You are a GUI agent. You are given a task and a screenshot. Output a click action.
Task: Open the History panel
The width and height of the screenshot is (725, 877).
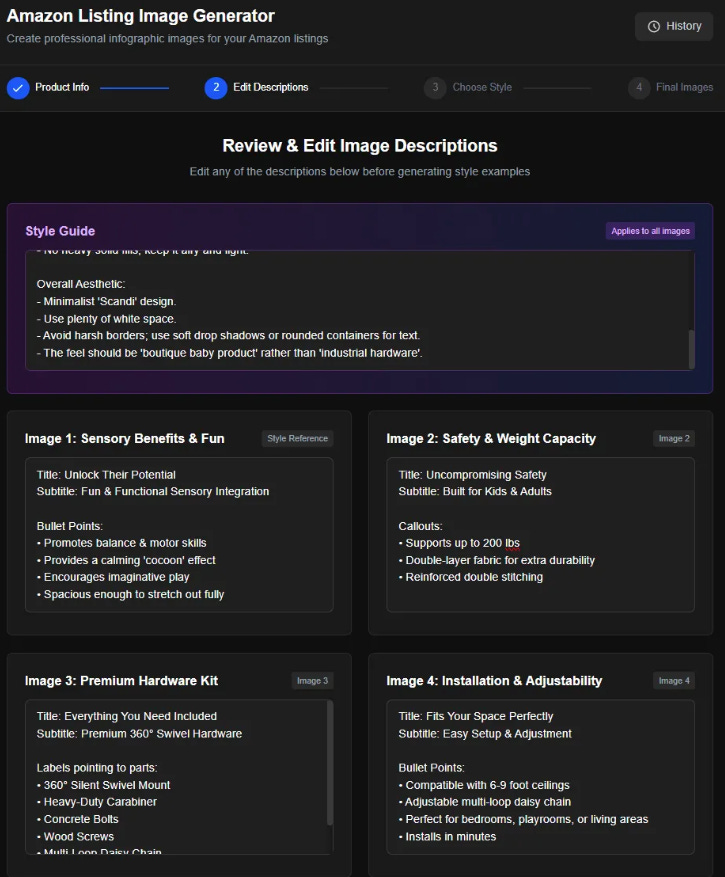(x=674, y=26)
